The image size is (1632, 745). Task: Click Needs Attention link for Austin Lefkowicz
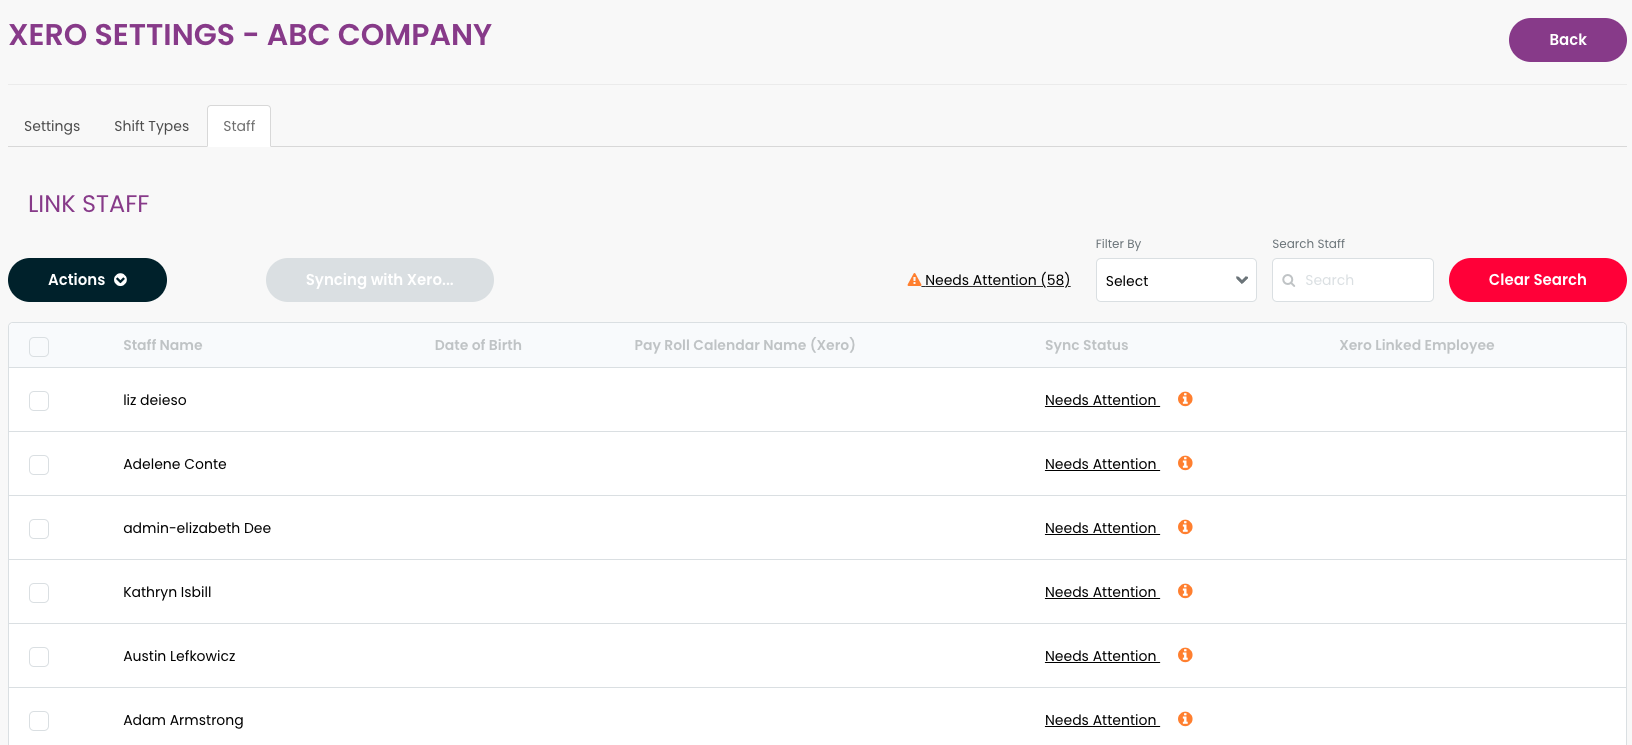pos(1102,656)
